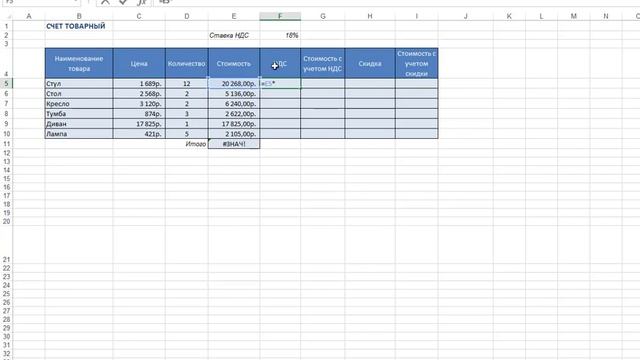Select the Кресло product cell
640x360 pixels.
pyautogui.click(x=79, y=104)
